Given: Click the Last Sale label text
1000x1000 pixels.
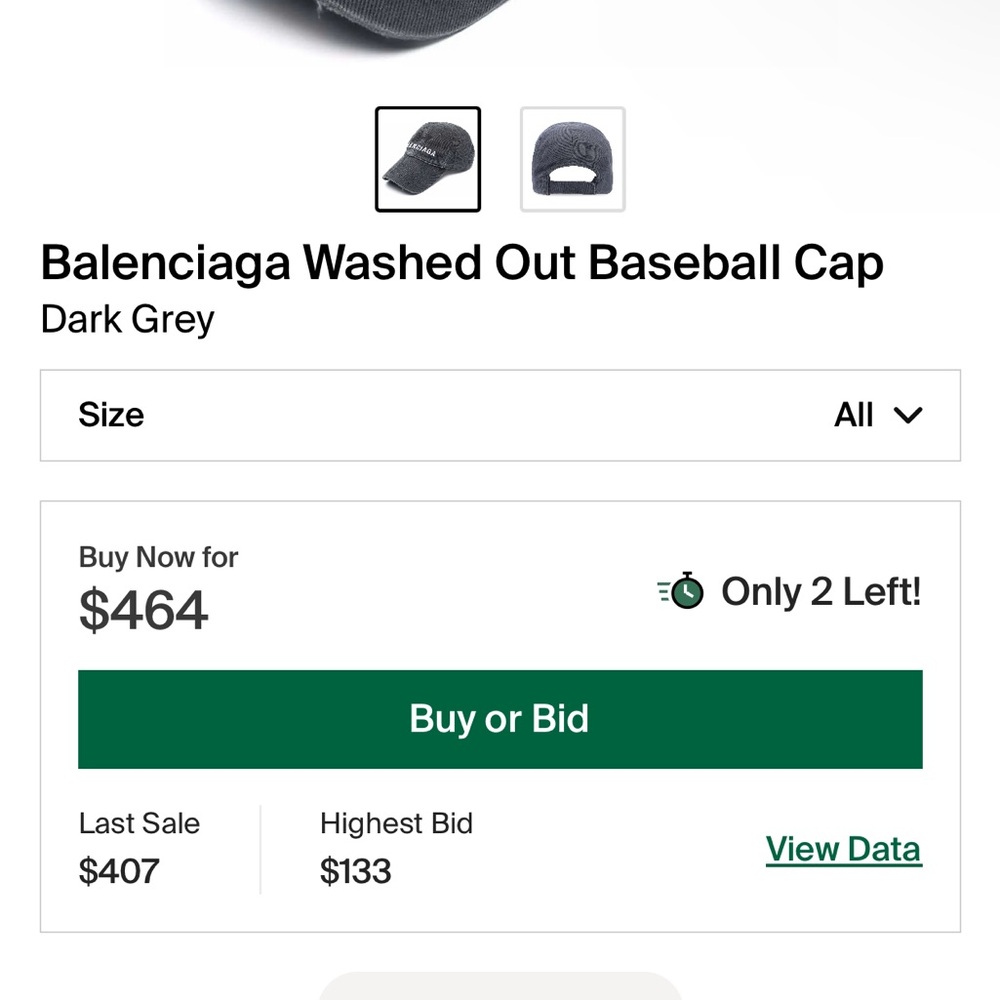Looking at the screenshot, I should (139, 823).
